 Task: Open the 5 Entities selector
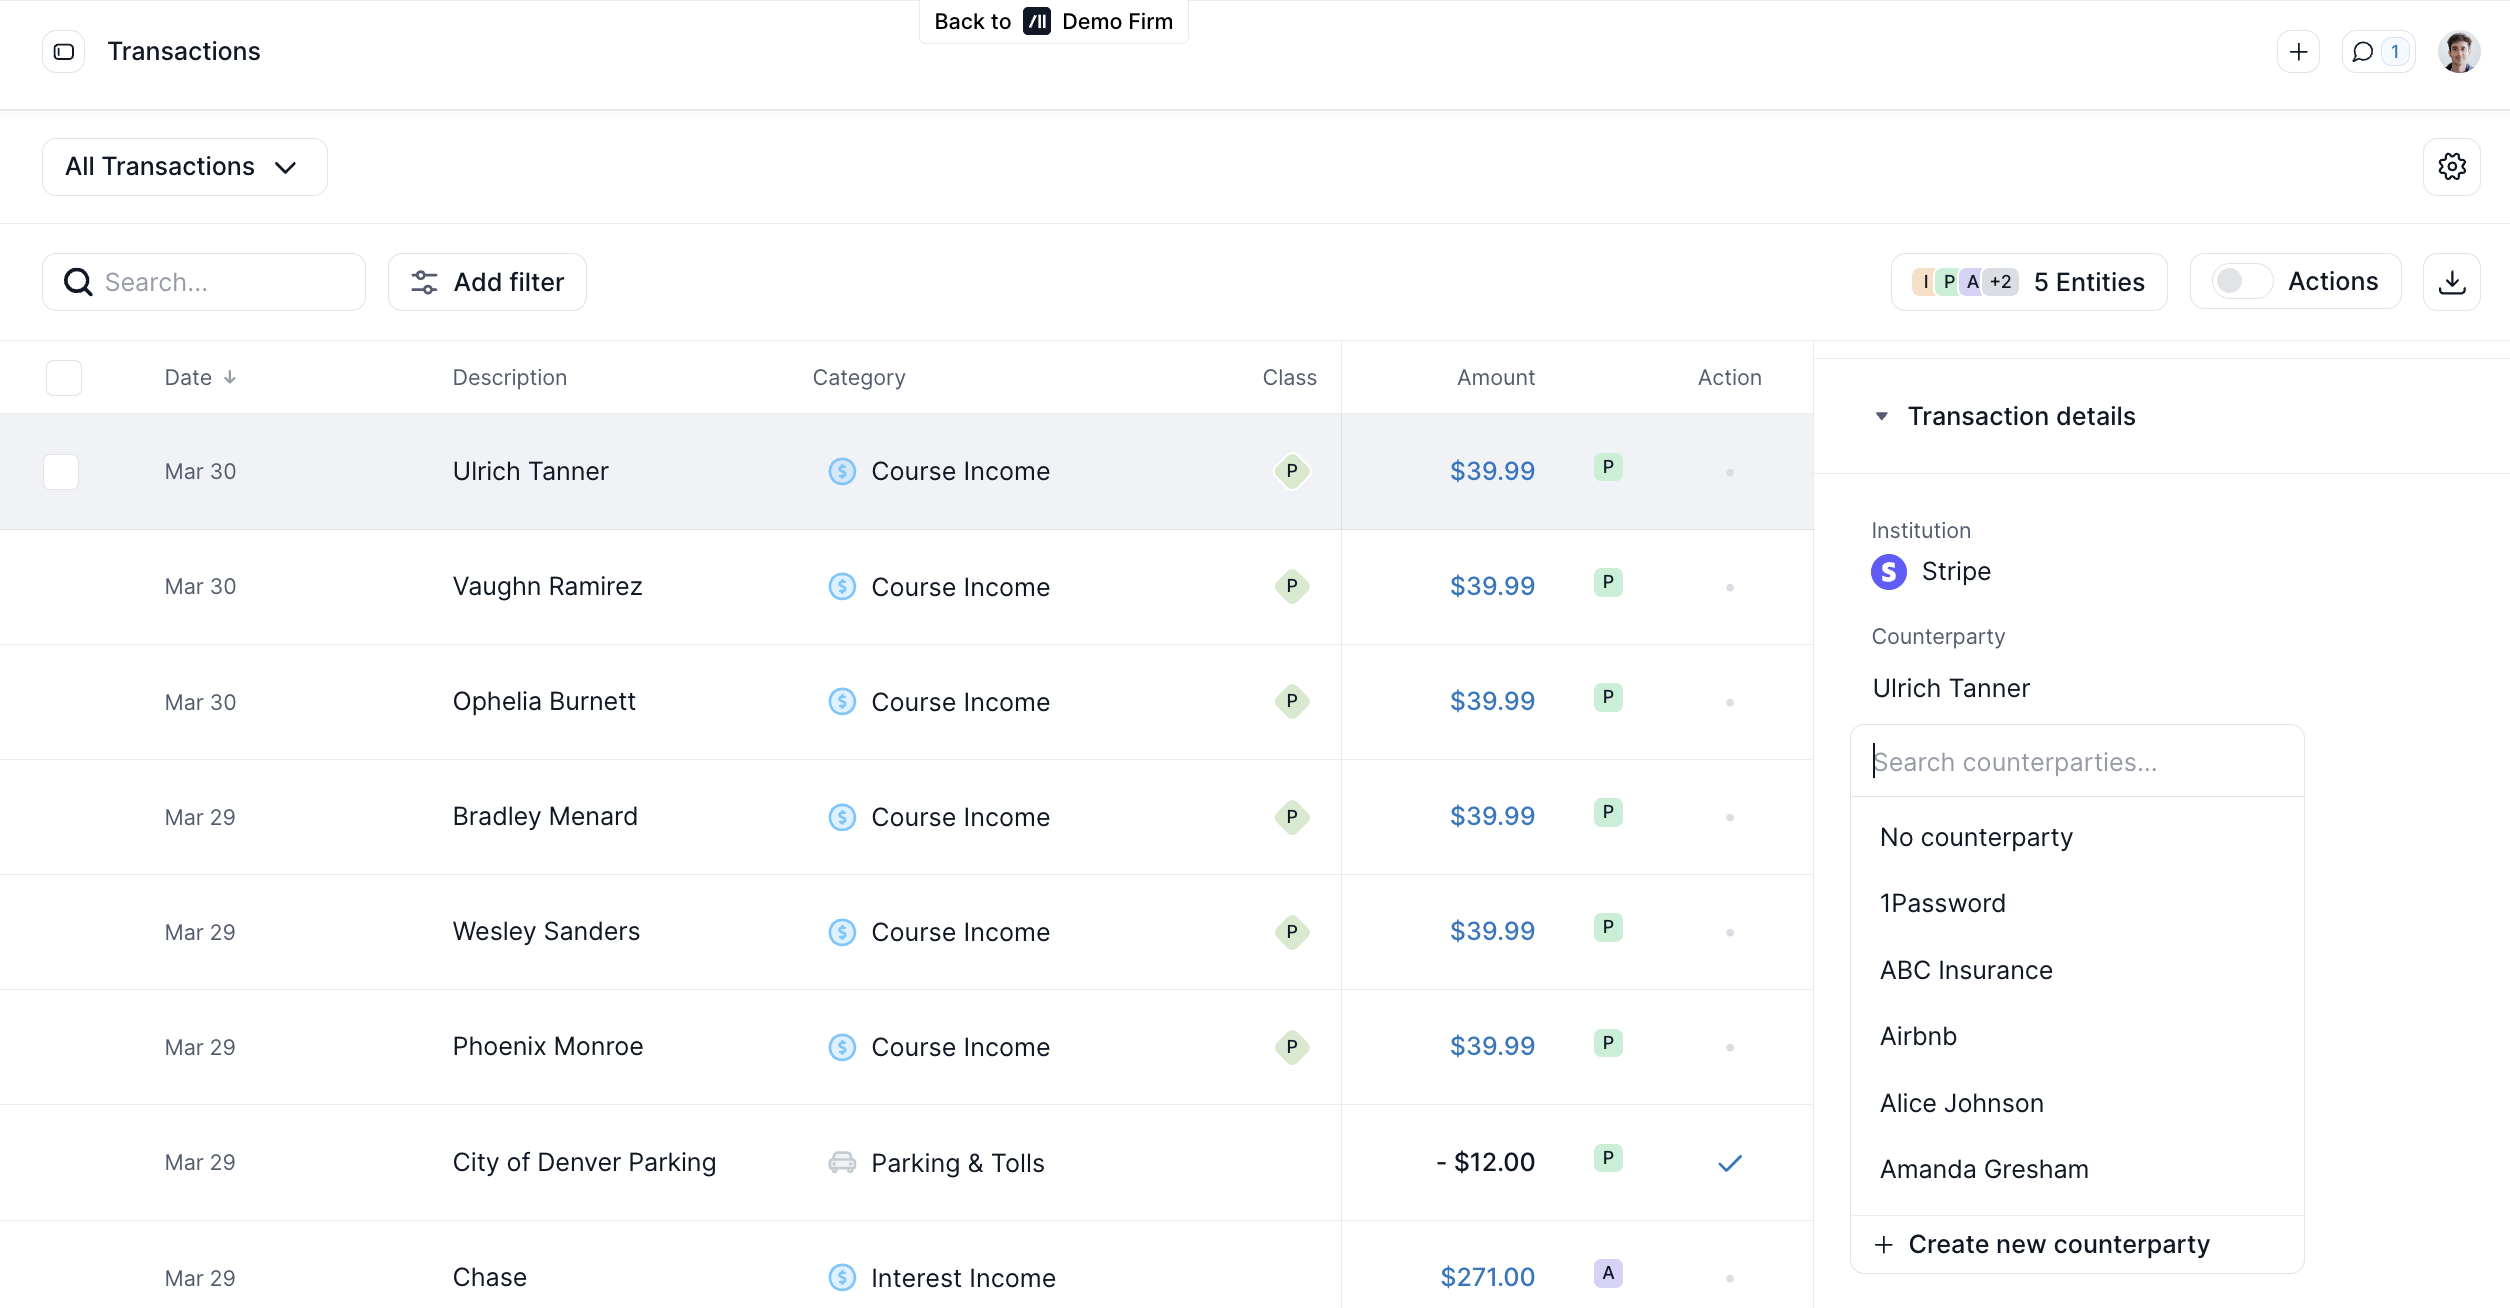(2028, 282)
